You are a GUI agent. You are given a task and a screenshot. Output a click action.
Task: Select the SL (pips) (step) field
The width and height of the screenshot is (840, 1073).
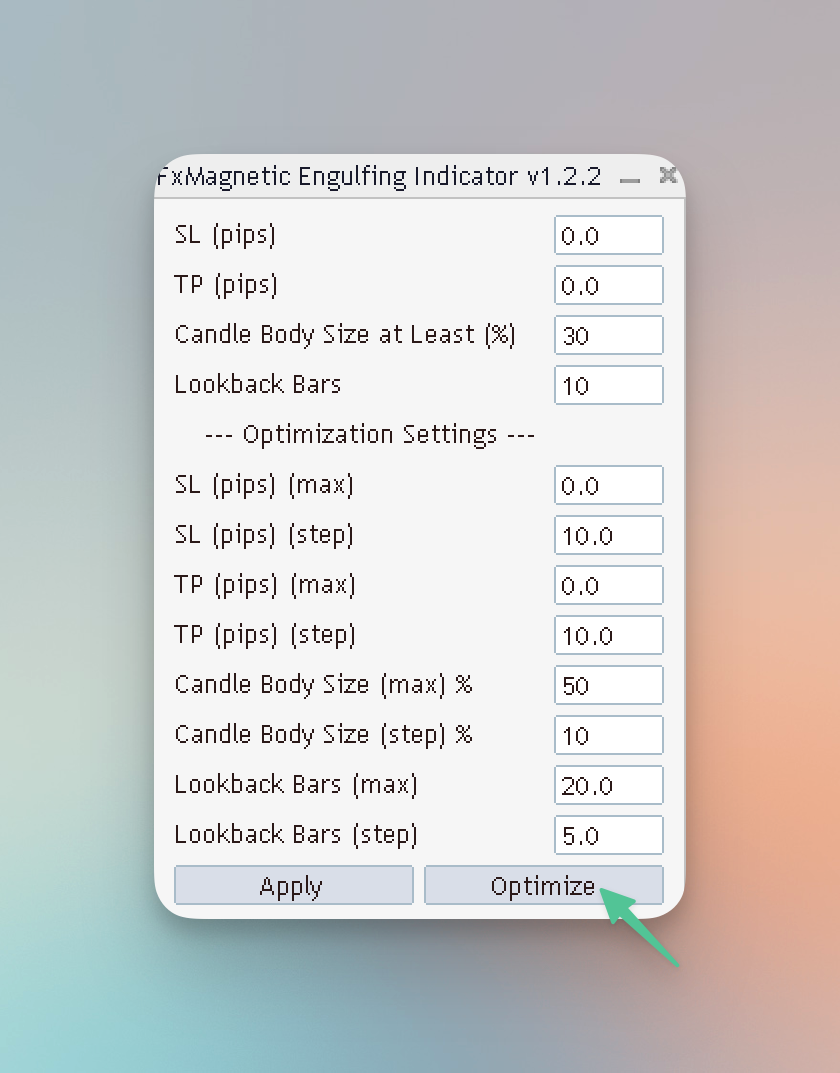click(x=608, y=536)
